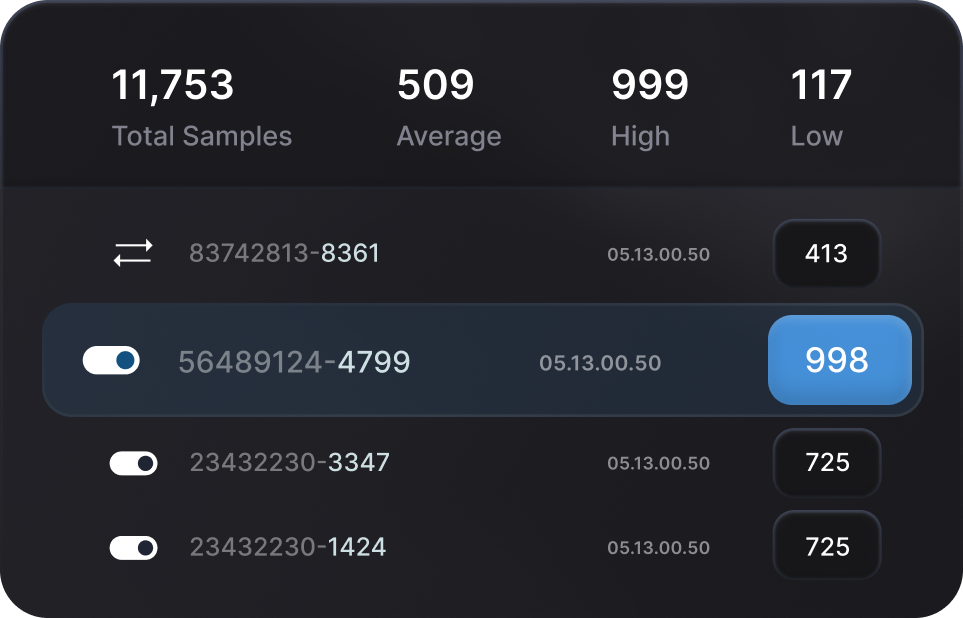Screen dimensions: 963x618
Task: Click the blue 998 value badge
Action: (839, 360)
